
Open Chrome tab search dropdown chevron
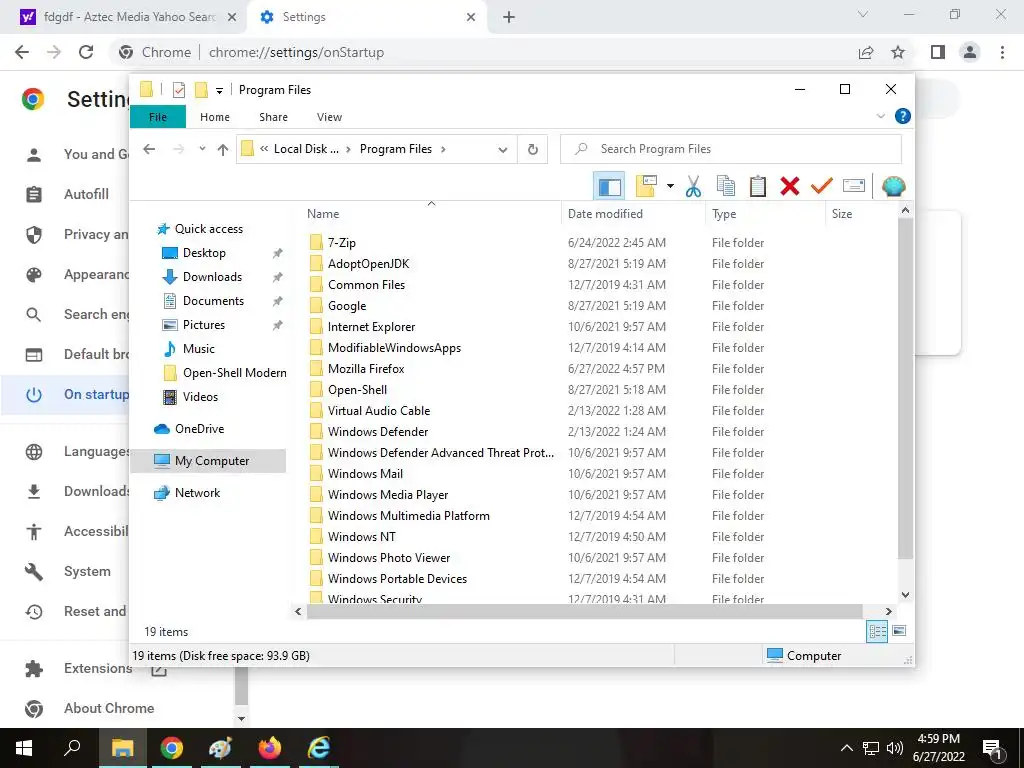[863, 14]
